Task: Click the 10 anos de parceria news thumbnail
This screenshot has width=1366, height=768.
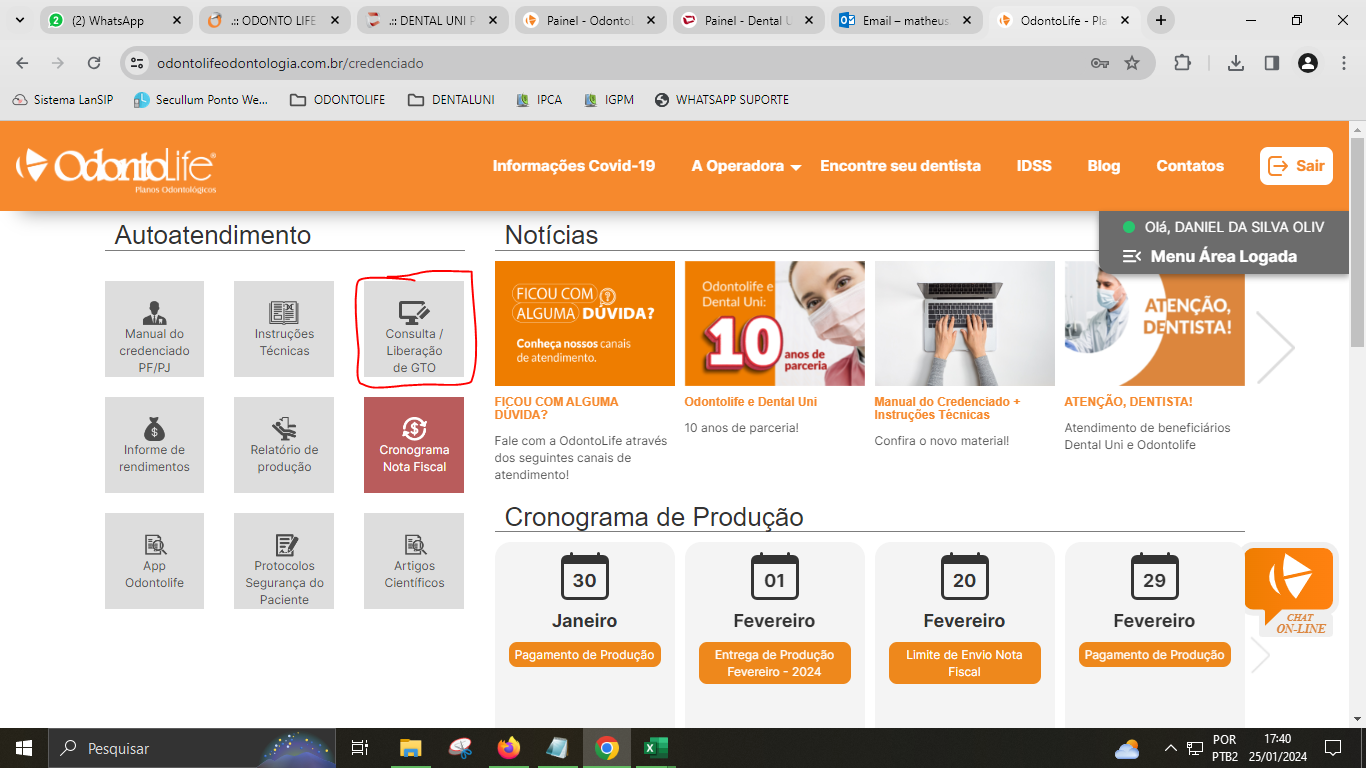Action: coord(775,323)
